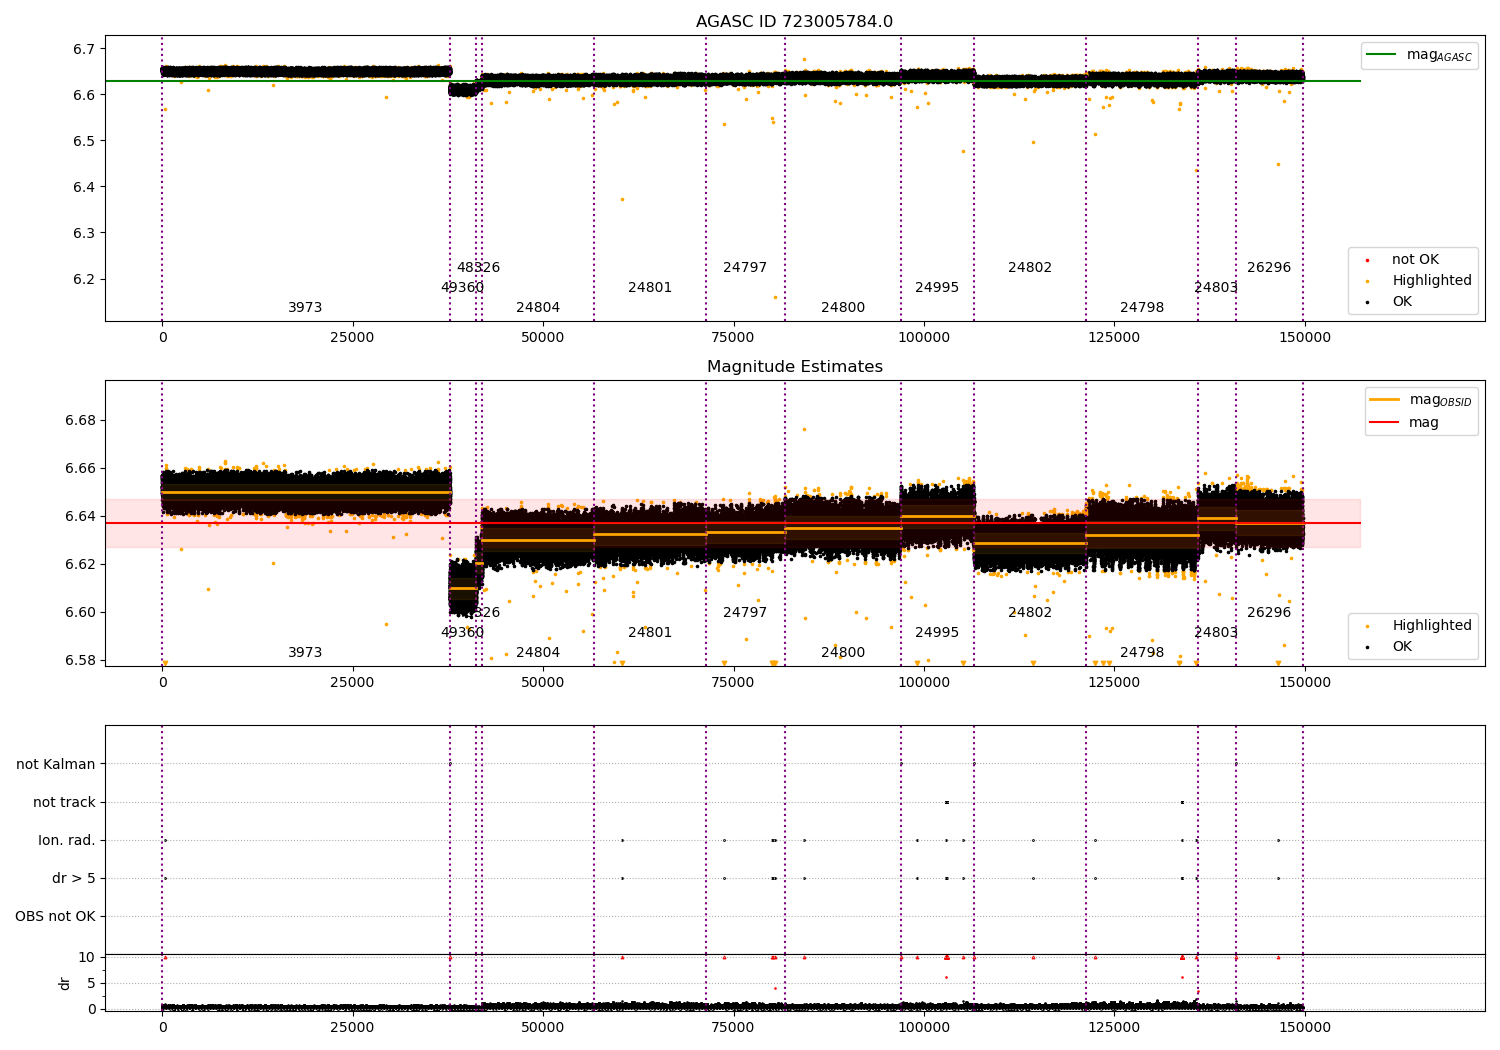Viewport: 1500px width, 1050px height.
Task: Click OBSID label 24803 in the AGASC ID plot
Action: 1216,288
